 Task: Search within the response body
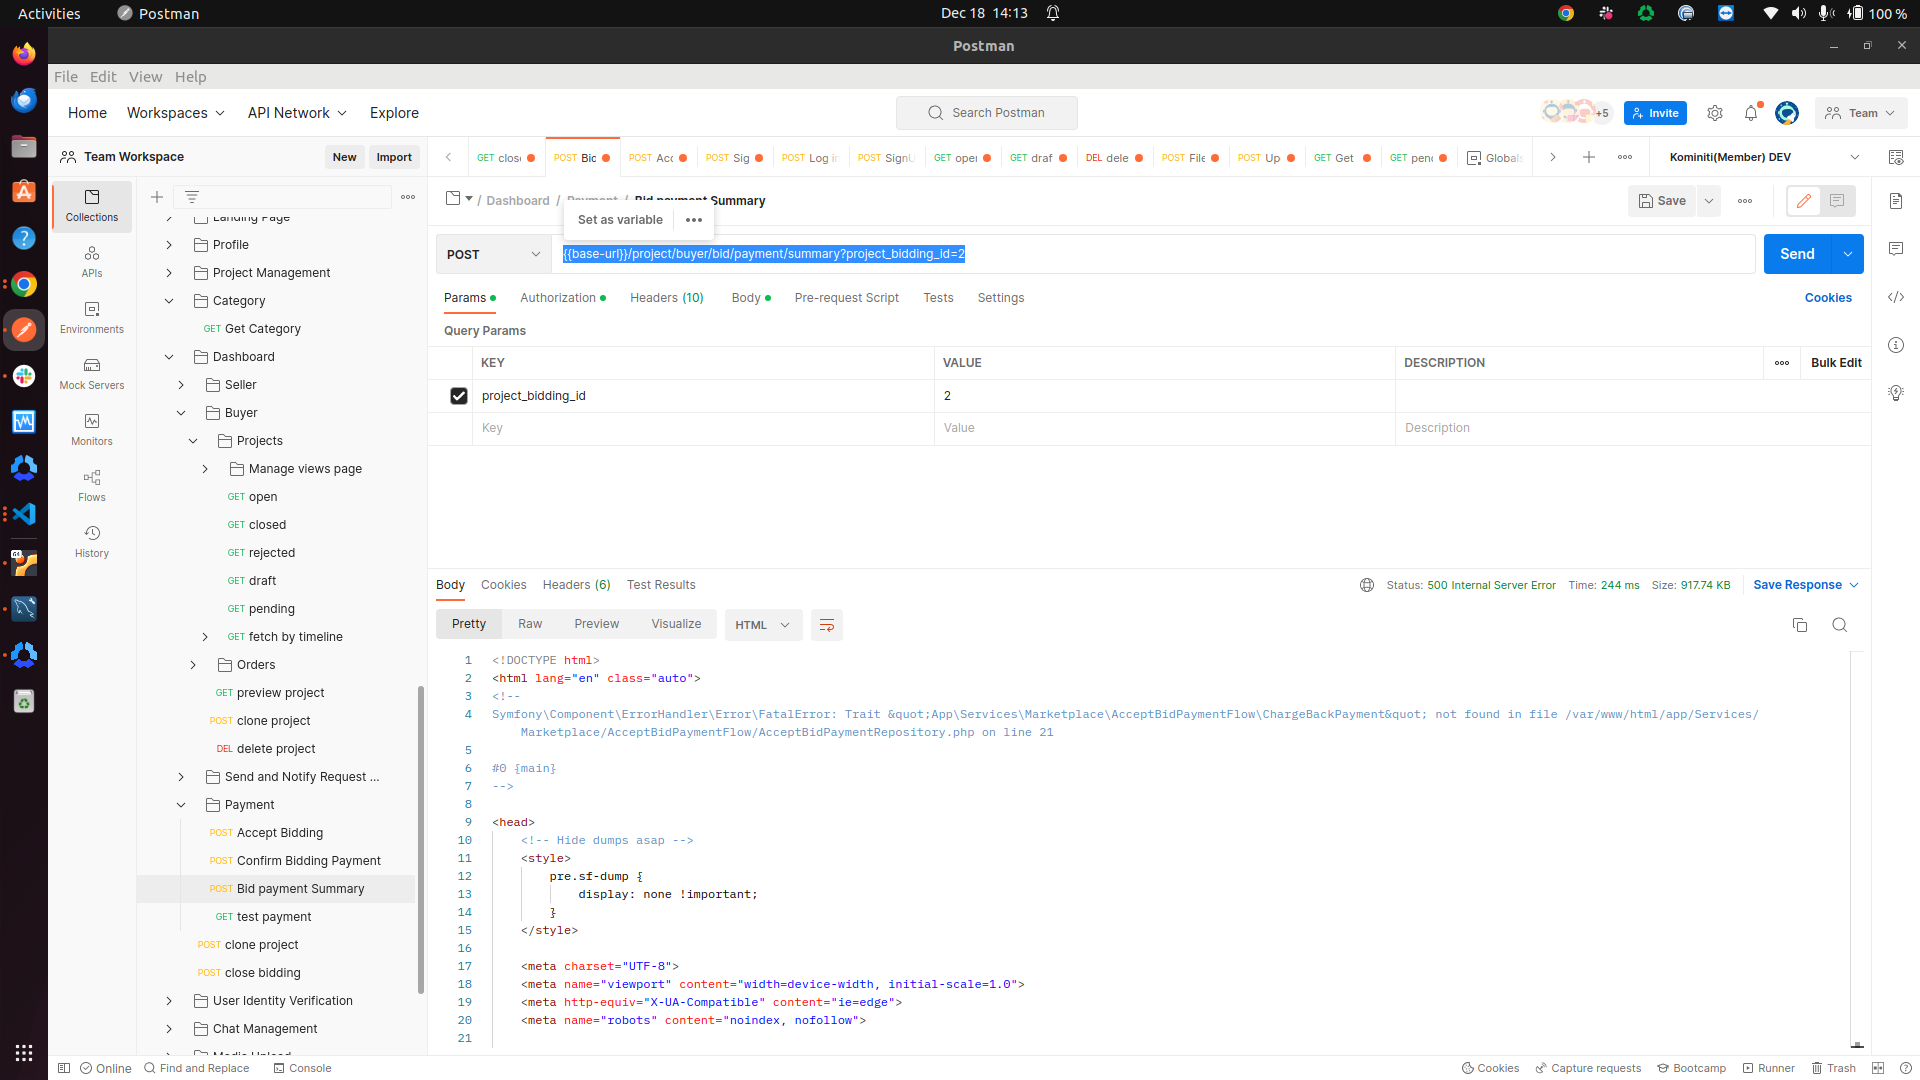(x=1839, y=625)
